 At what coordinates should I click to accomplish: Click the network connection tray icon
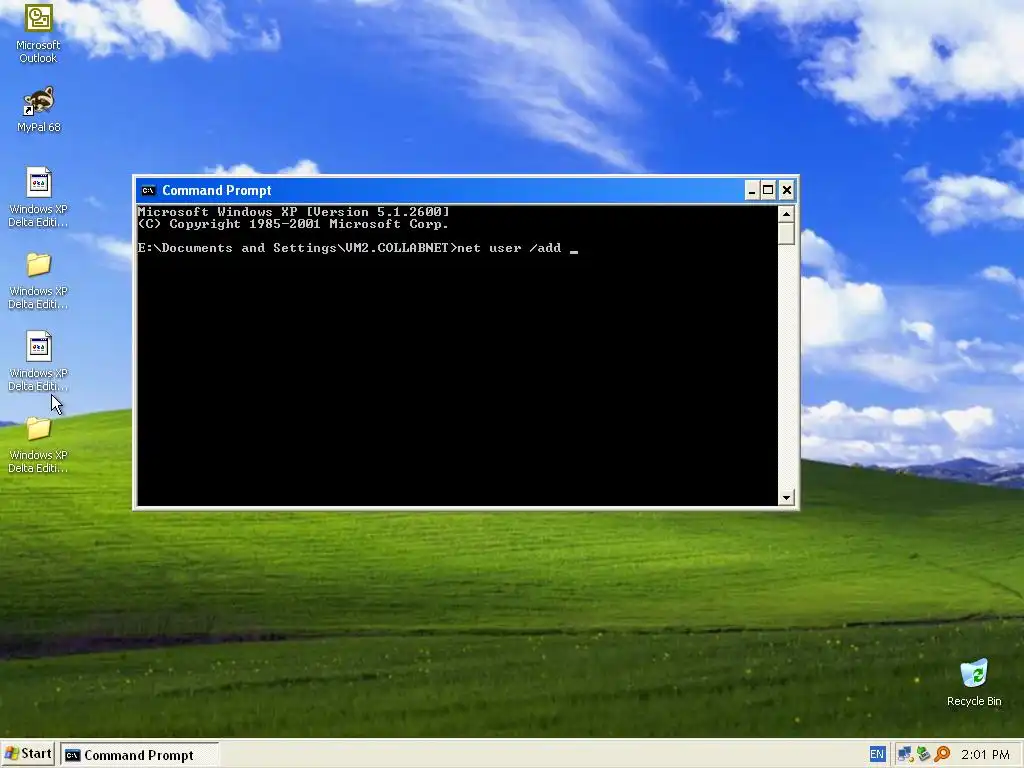pyautogui.click(x=904, y=754)
